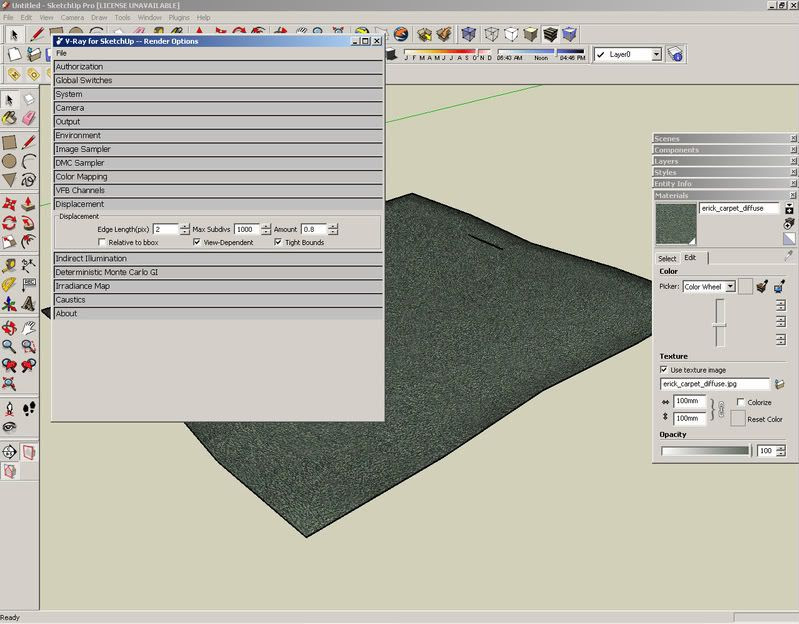Open the Window menu
This screenshot has height=624, width=799.
(149, 17)
